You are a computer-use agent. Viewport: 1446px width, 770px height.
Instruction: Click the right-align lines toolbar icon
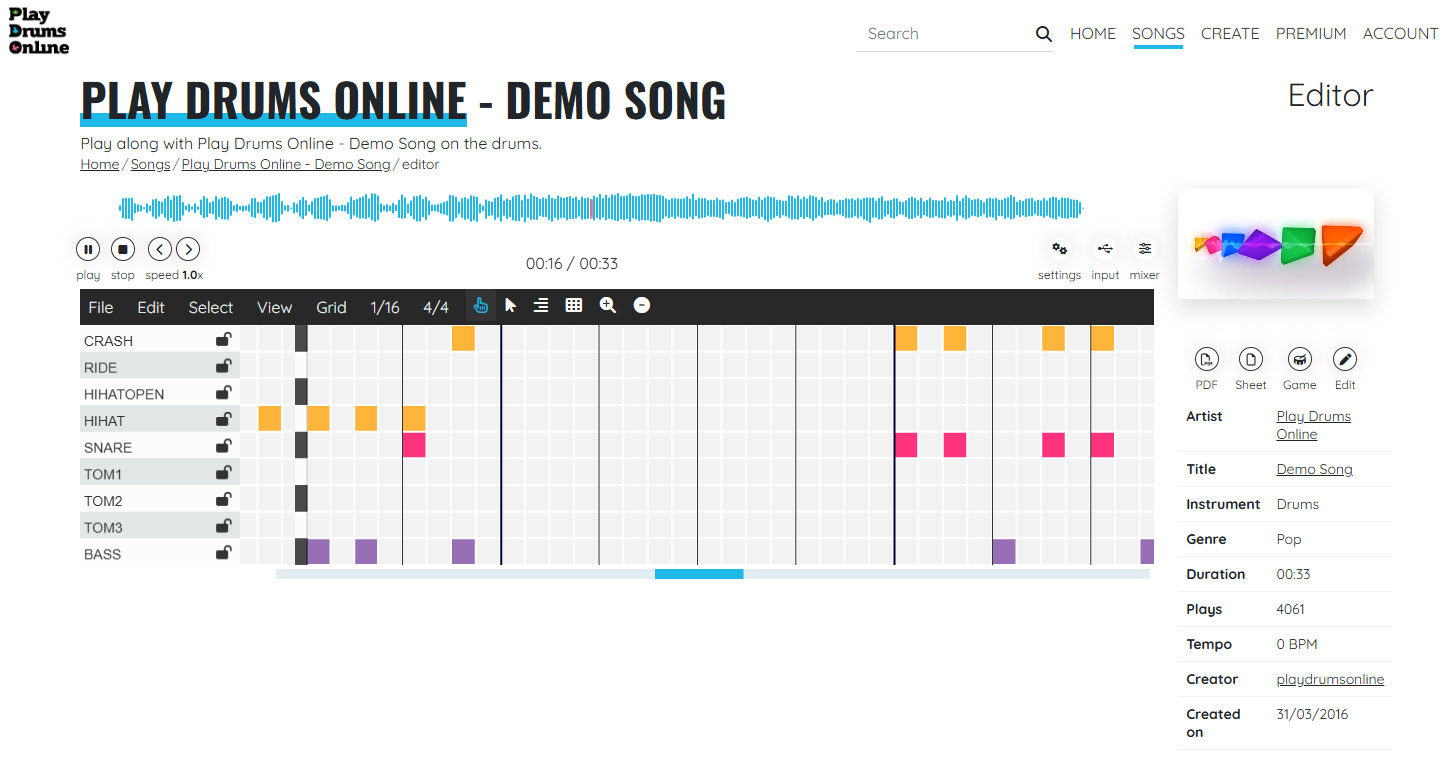point(541,306)
